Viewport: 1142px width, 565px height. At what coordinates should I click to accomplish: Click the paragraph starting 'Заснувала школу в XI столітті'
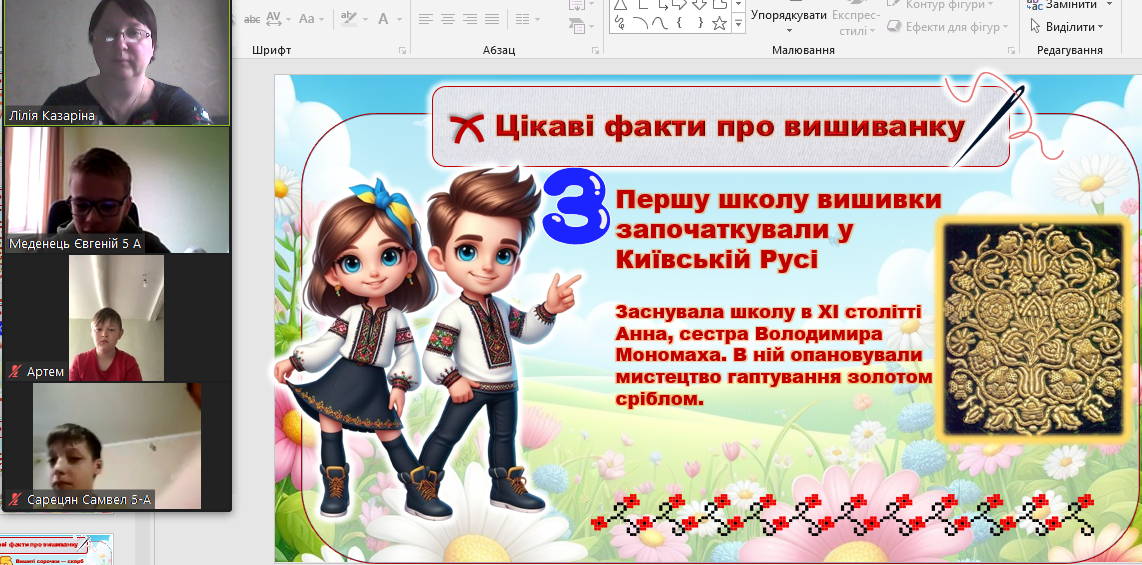click(x=773, y=355)
